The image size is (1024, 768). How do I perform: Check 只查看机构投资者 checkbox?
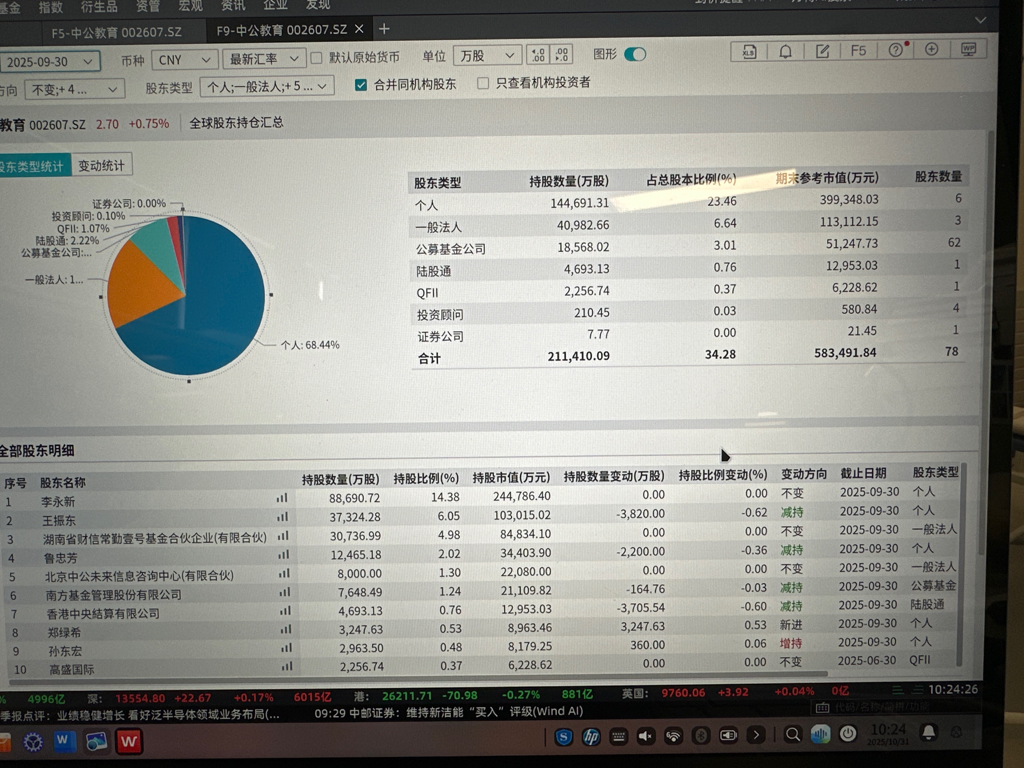point(483,83)
